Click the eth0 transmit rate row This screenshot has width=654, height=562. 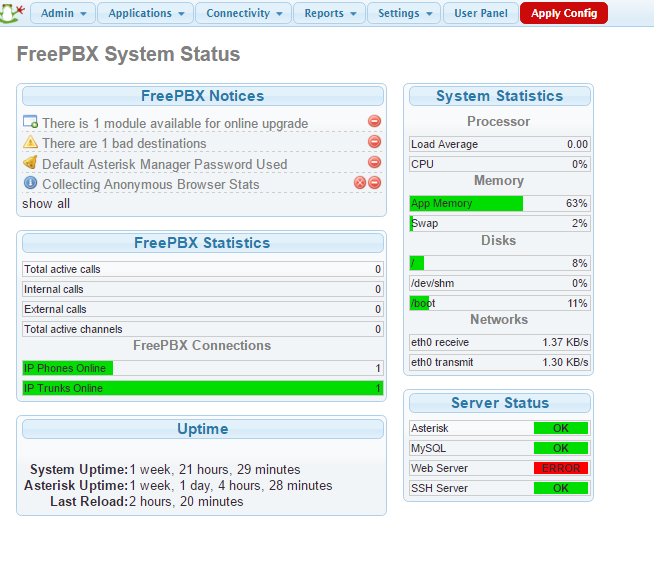coord(500,362)
